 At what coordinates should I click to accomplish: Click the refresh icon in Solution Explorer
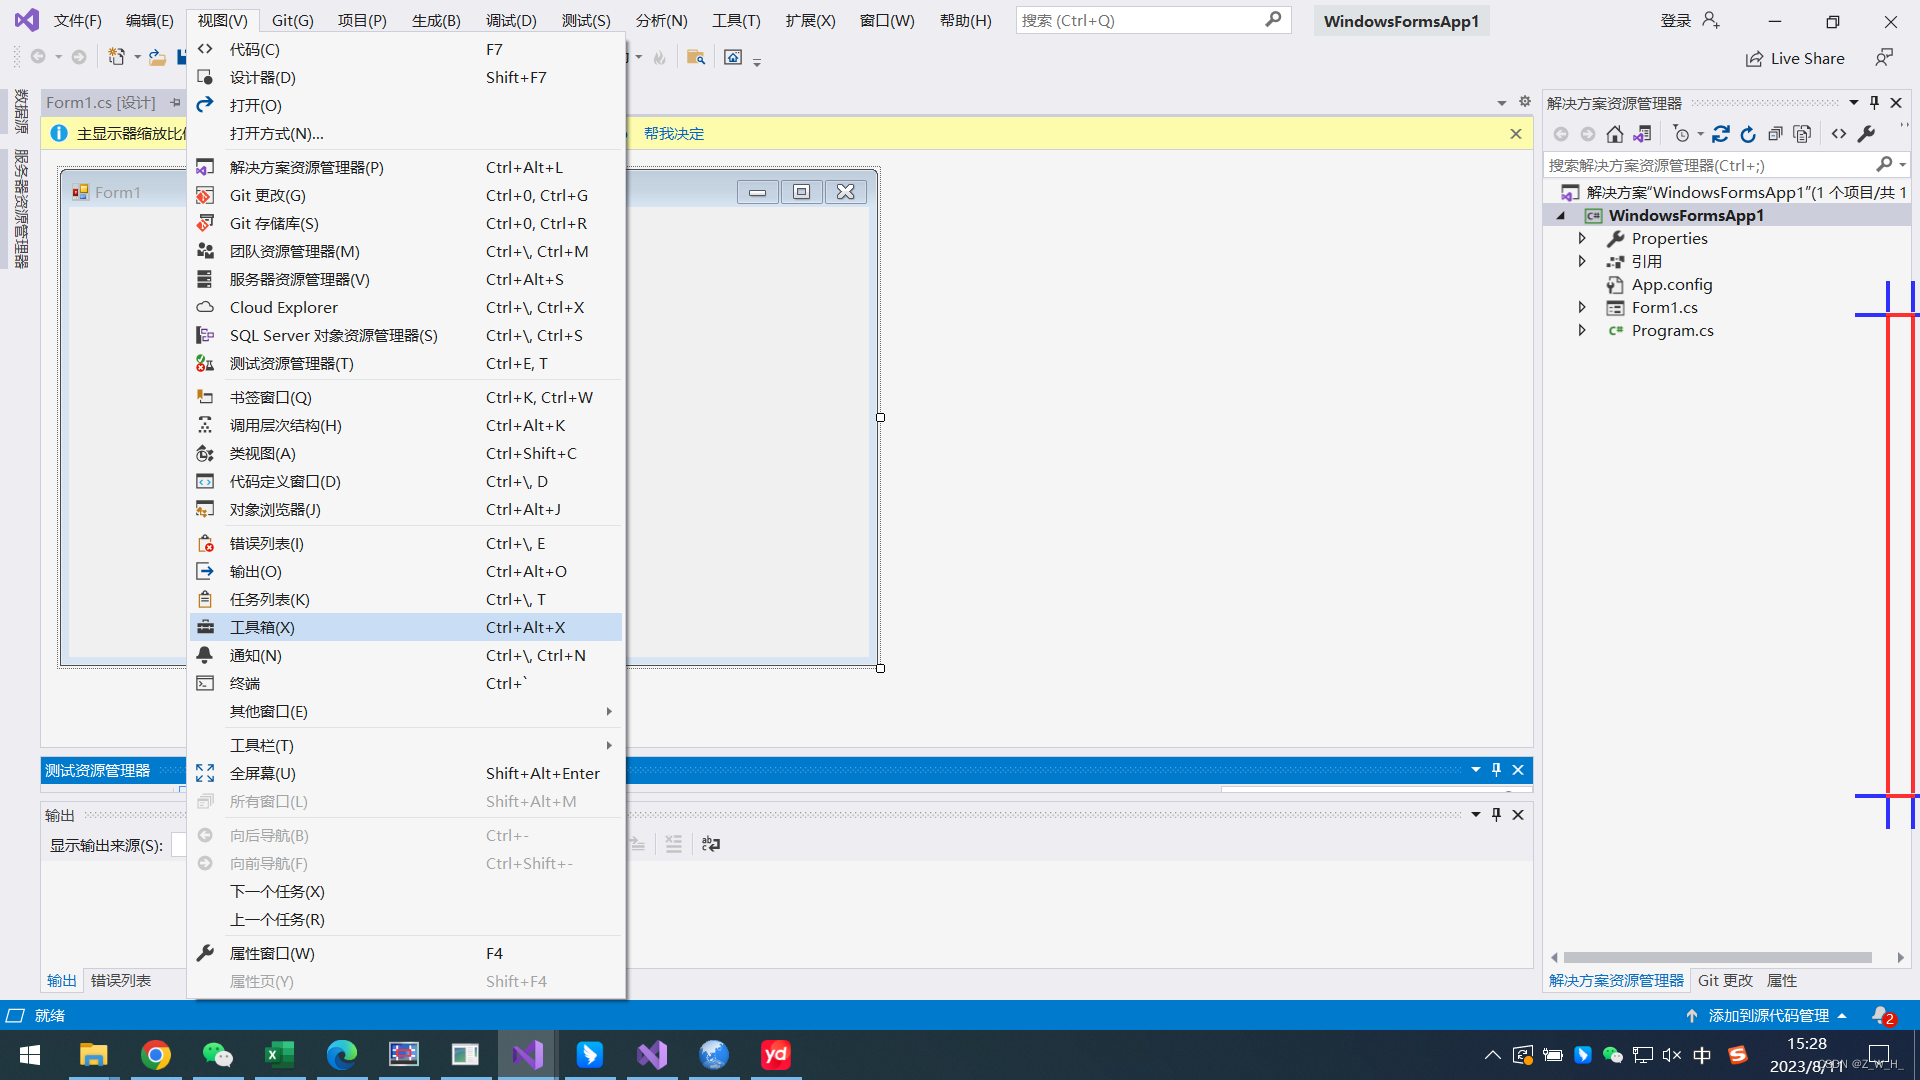tap(1748, 134)
